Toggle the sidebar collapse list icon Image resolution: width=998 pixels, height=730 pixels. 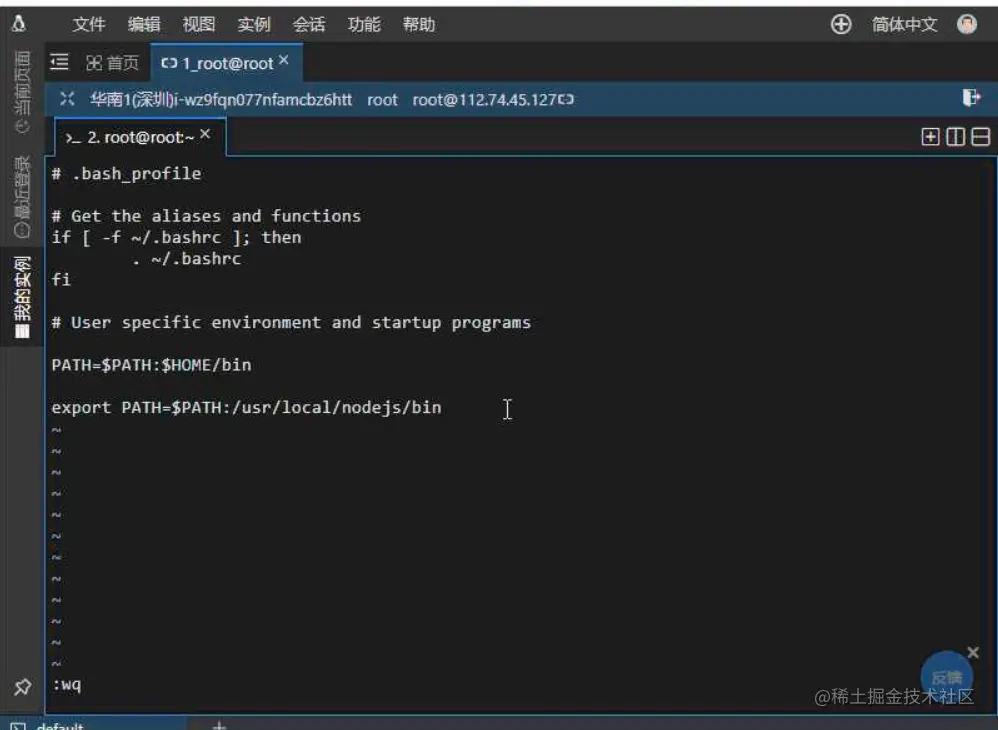(x=59, y=62)
